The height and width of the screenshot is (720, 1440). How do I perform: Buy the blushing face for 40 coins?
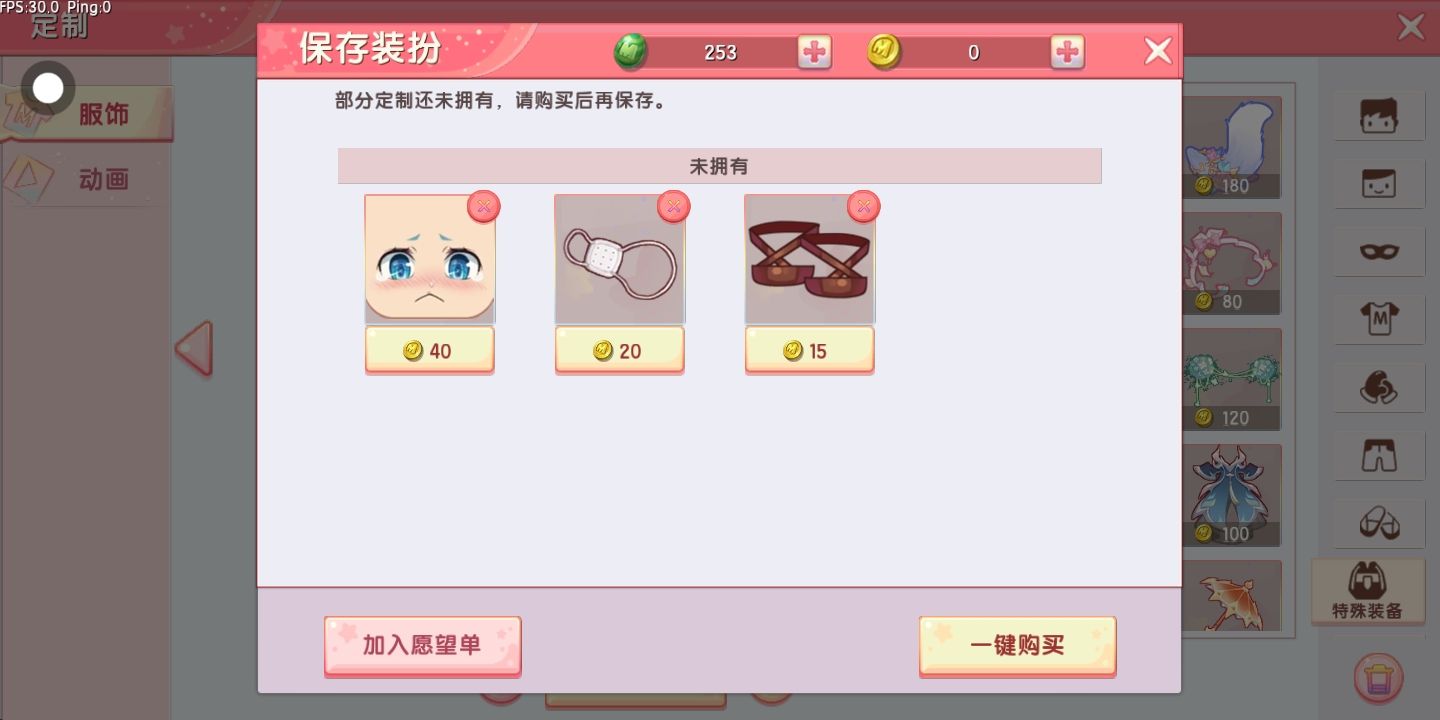430,351
